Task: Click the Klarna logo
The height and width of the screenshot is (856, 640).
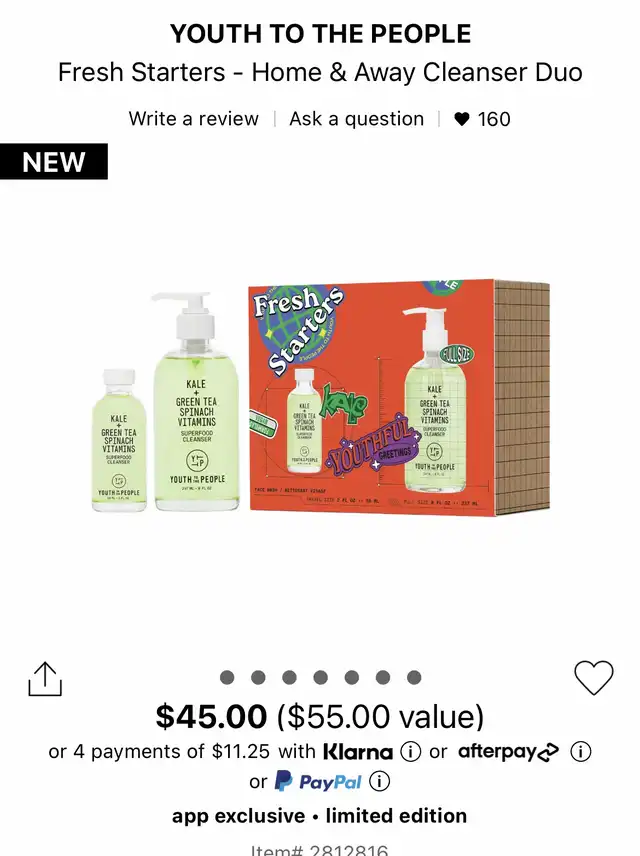Action: (358, 752)
